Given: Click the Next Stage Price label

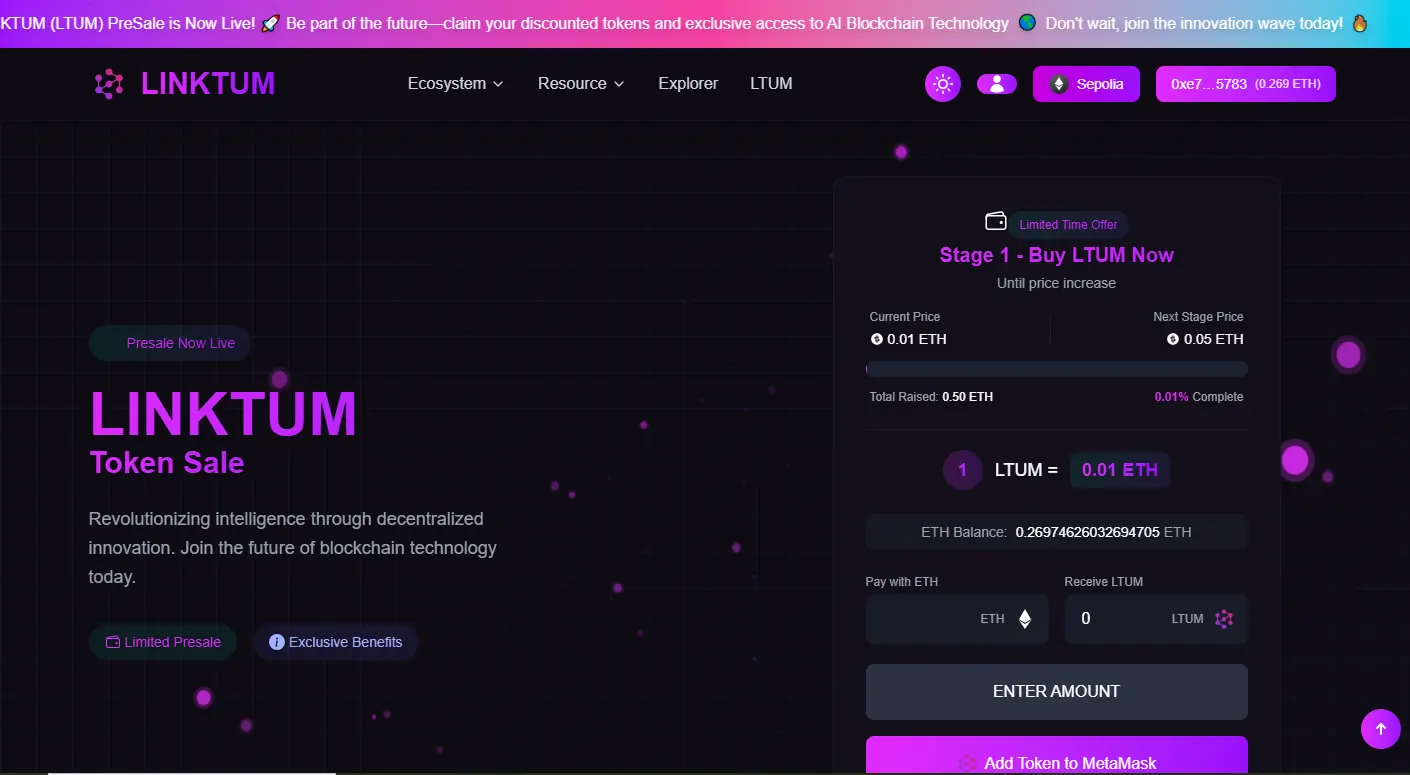Looking at the screenshot, I should click(1198, 316).
